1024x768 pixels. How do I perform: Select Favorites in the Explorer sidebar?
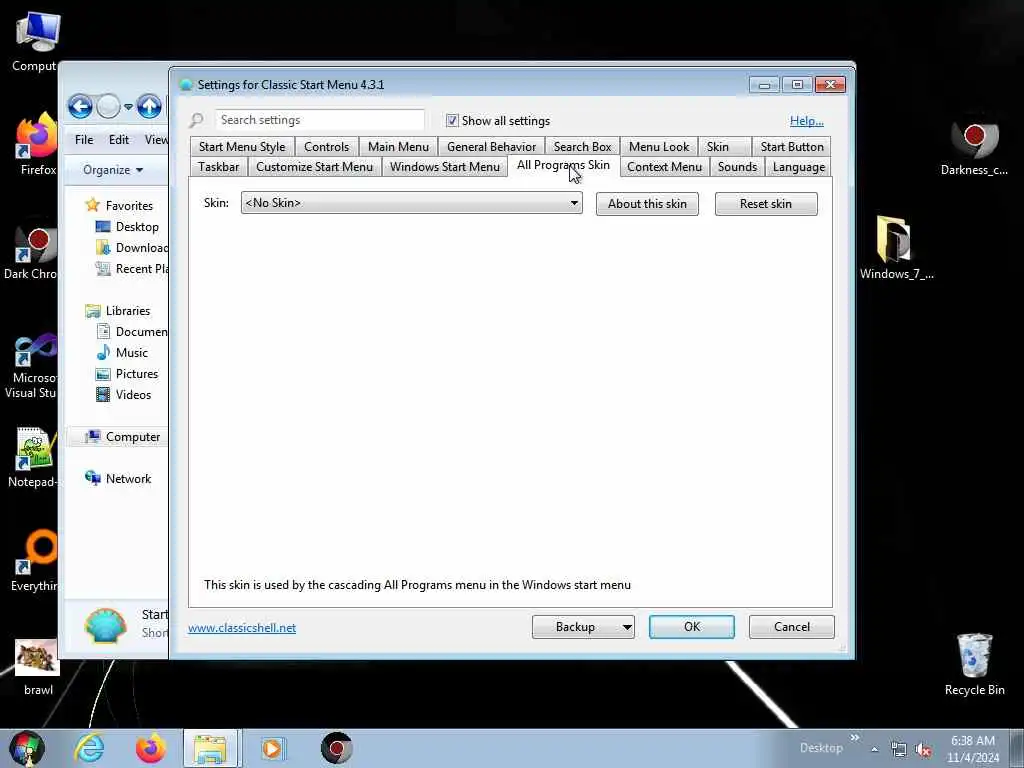tap(120, 206)
